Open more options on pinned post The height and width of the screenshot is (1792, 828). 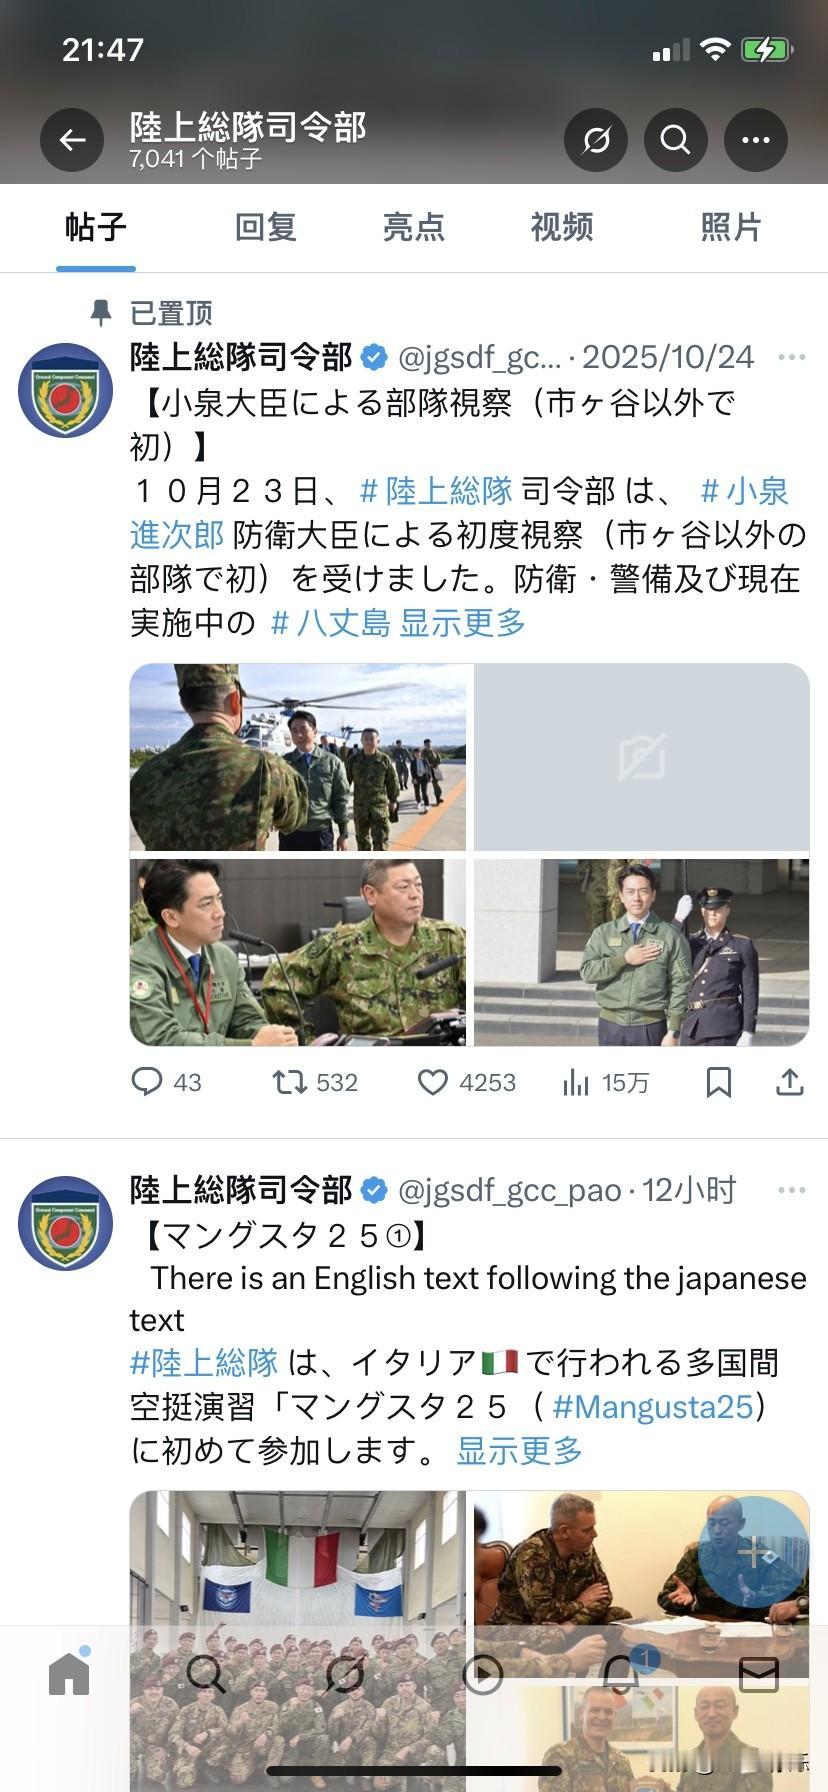pyautogui.click(x=791, y=357)
